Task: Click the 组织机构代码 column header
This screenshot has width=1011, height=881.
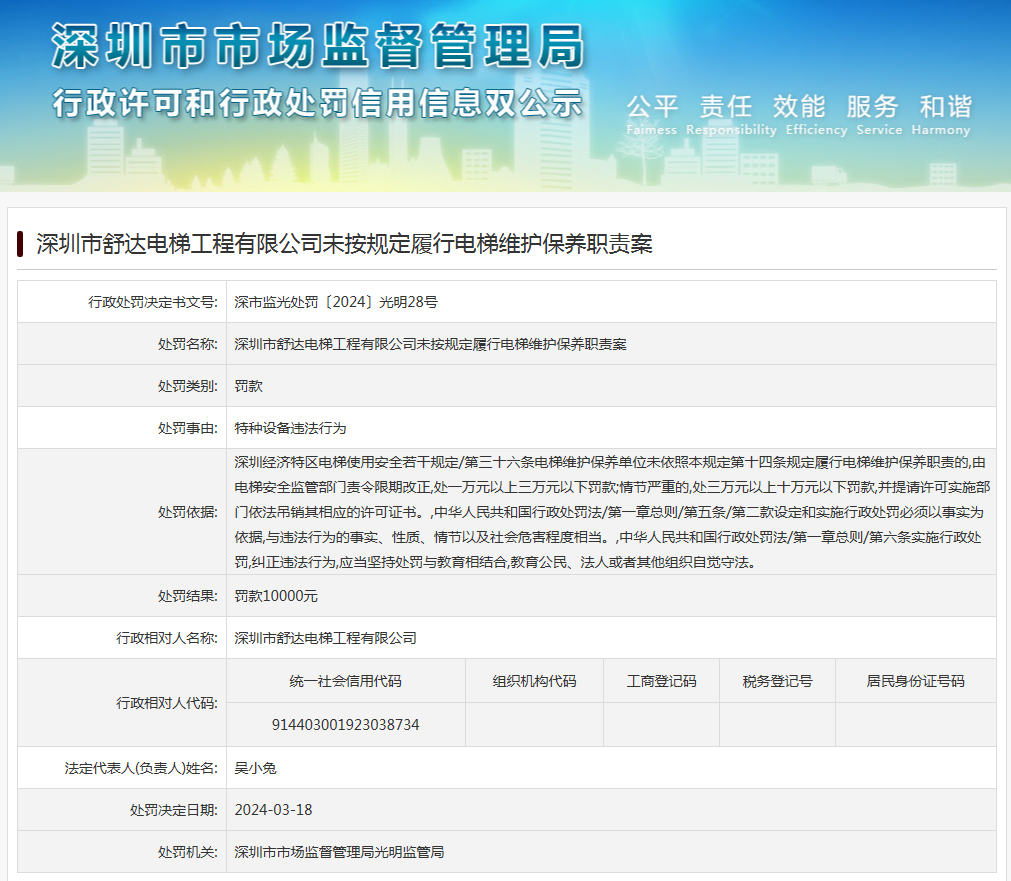Action: (x=535, y=681)
